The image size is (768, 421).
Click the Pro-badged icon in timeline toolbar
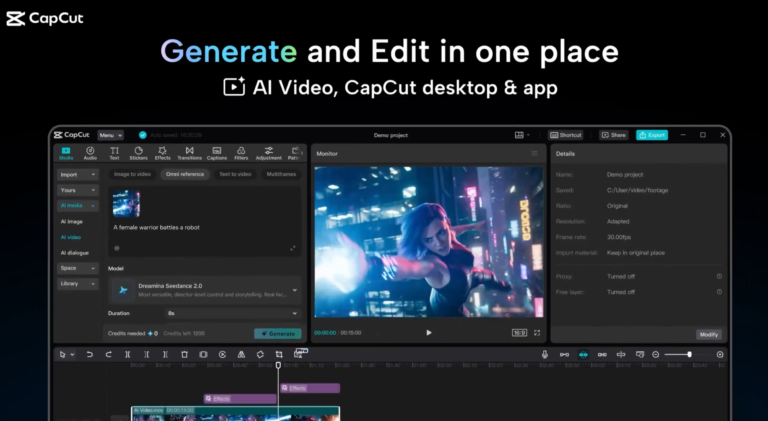(x=300, y=353)
